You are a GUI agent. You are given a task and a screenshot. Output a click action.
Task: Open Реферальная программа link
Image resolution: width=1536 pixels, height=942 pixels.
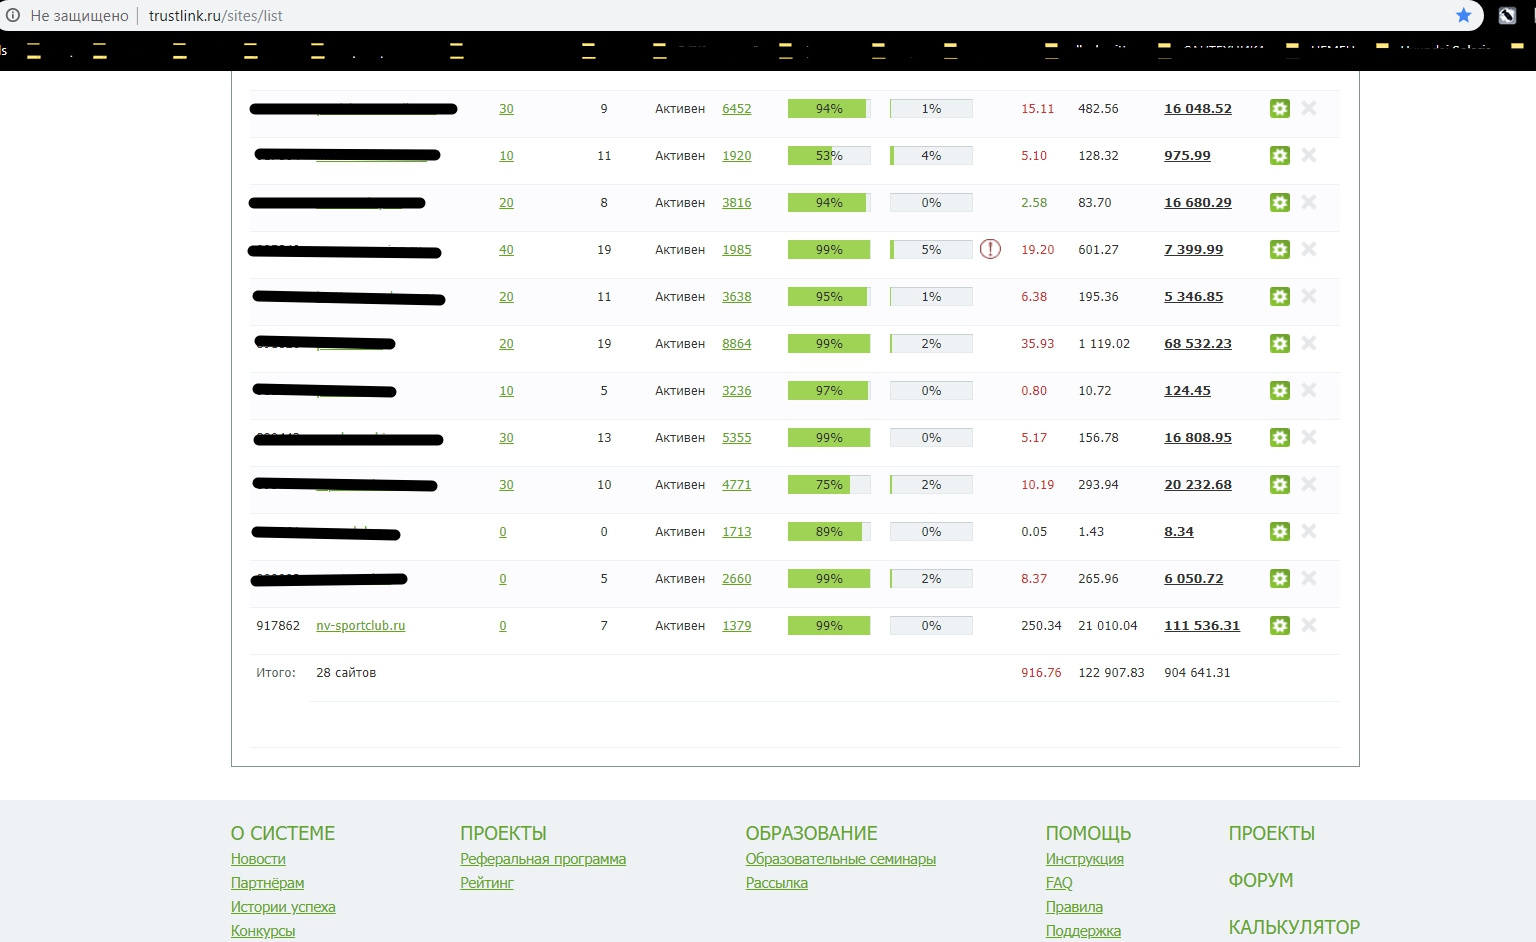pos(543,859)
